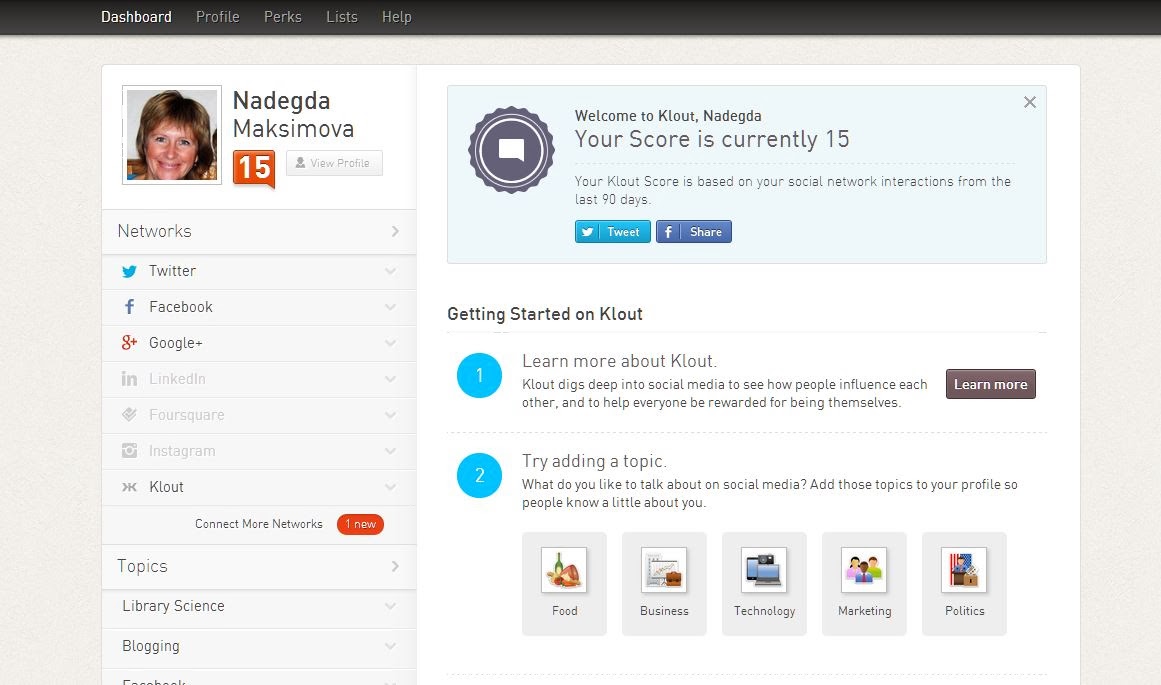Click the Welcome to Klout, Nadegda text
Screen dimensions: 1161x685
[x=668, y=116]
